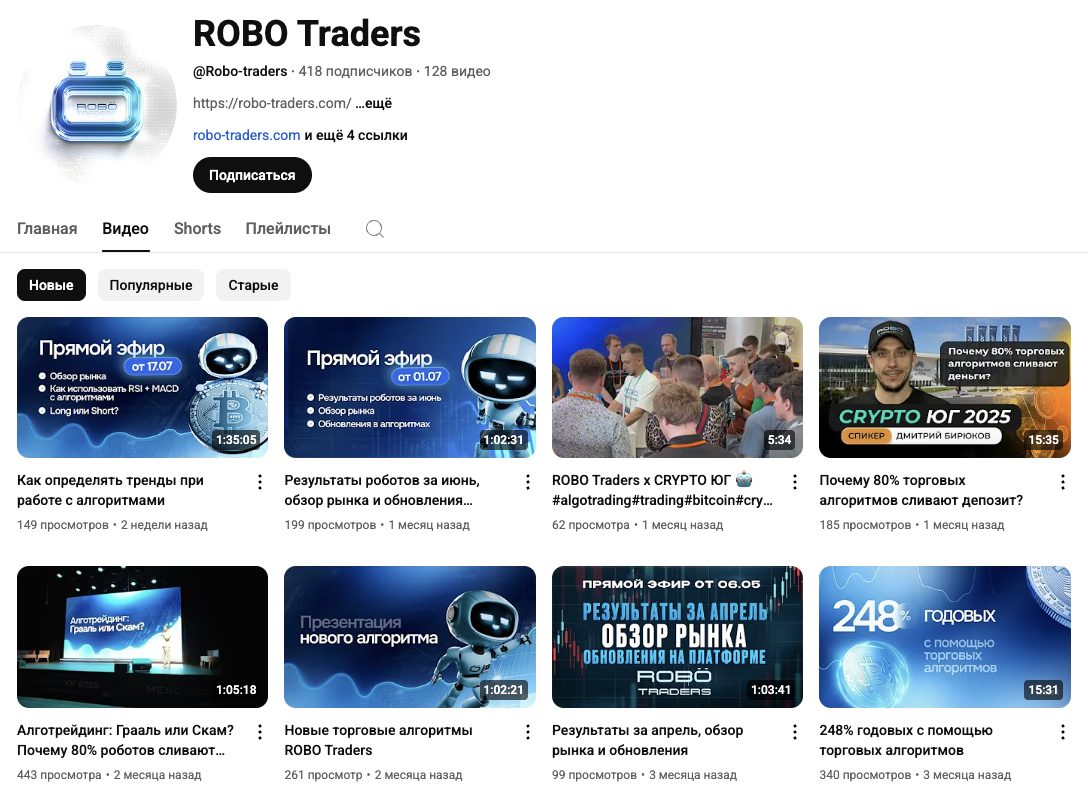Viewport: 1088px width, 798px height.
Task: Select the Новые sort chip
Action: [51, 285]
